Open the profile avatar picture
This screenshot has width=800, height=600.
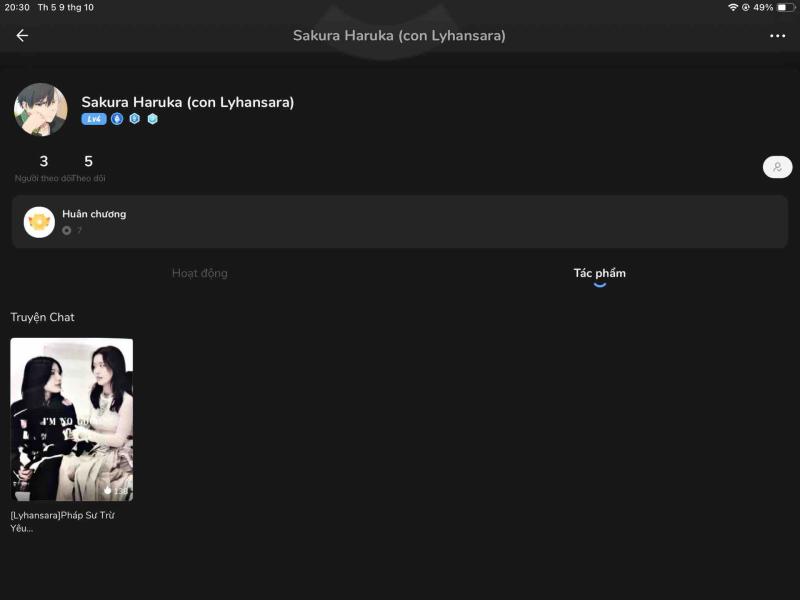[x=41, y=110]
